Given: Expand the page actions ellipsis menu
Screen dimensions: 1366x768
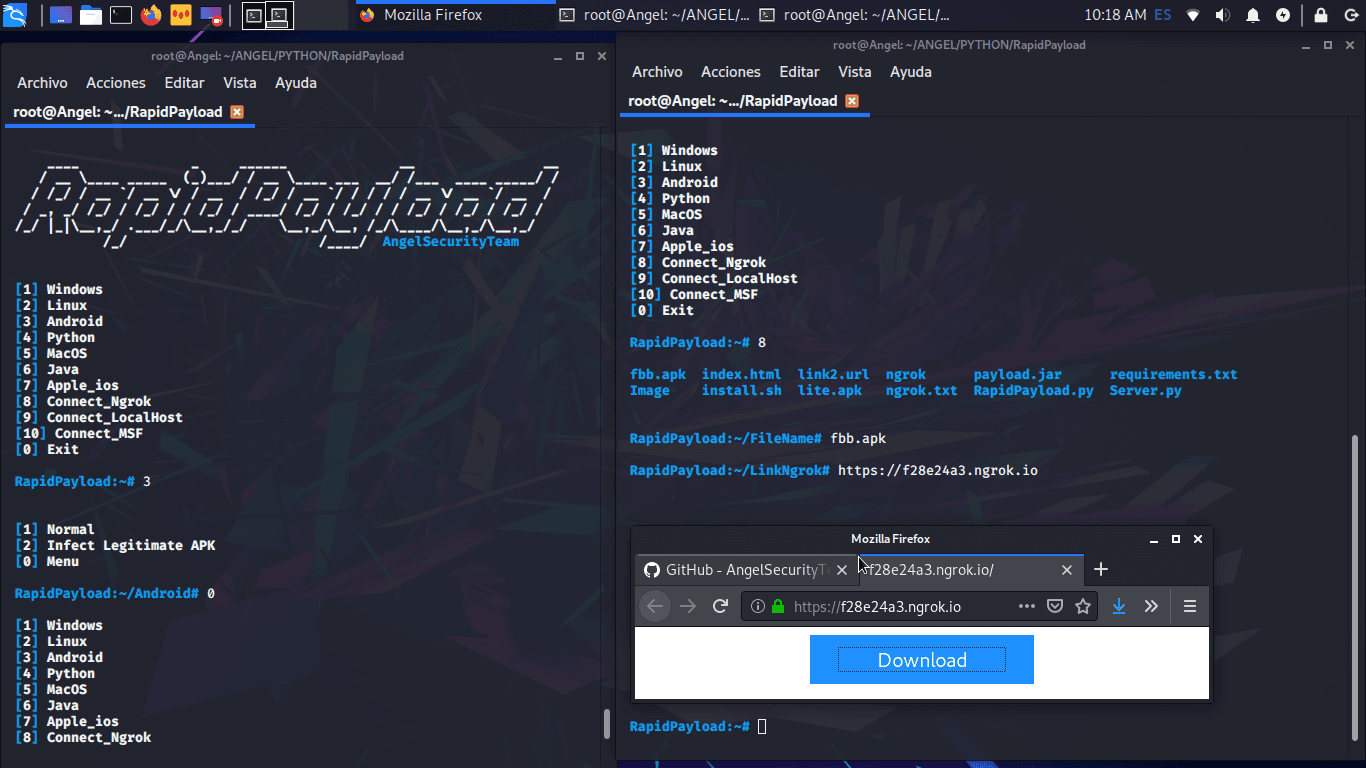Looking at the screenshot, I should (1027, 605).
